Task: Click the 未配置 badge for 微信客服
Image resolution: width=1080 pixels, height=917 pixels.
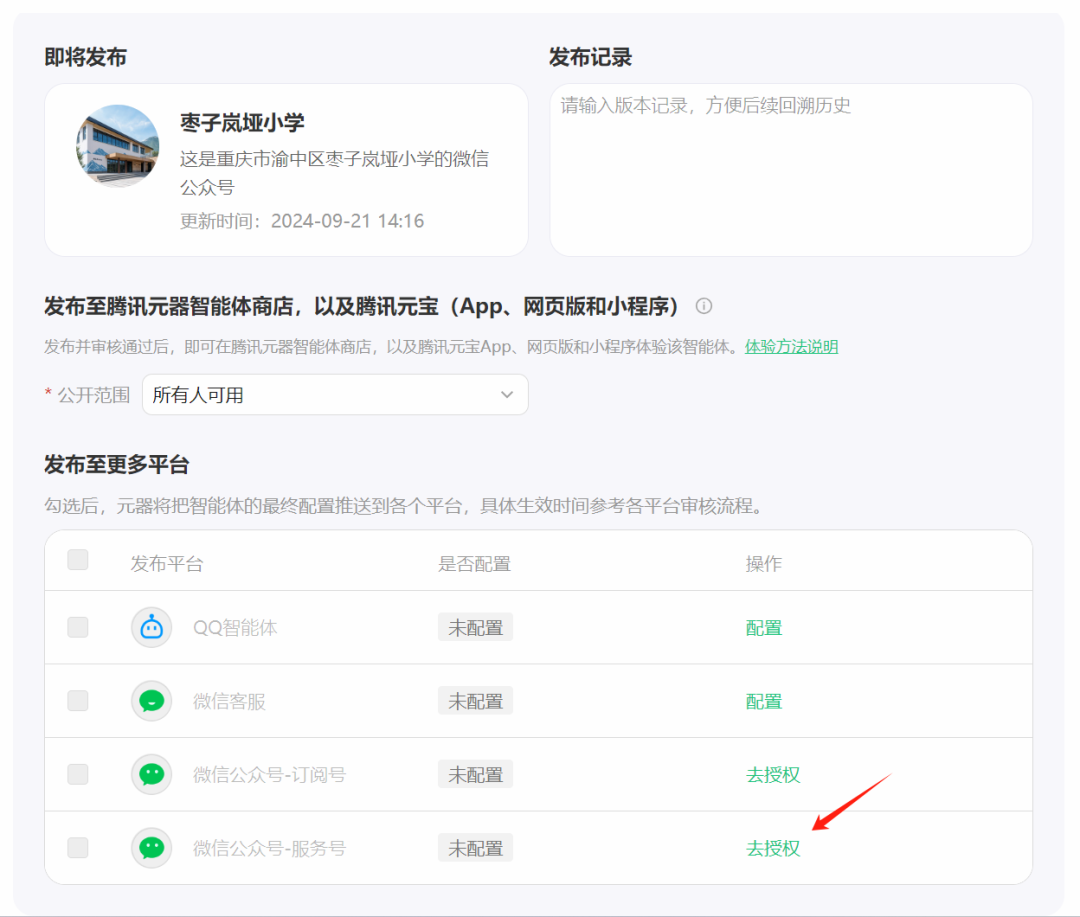Action: [475, 701]
